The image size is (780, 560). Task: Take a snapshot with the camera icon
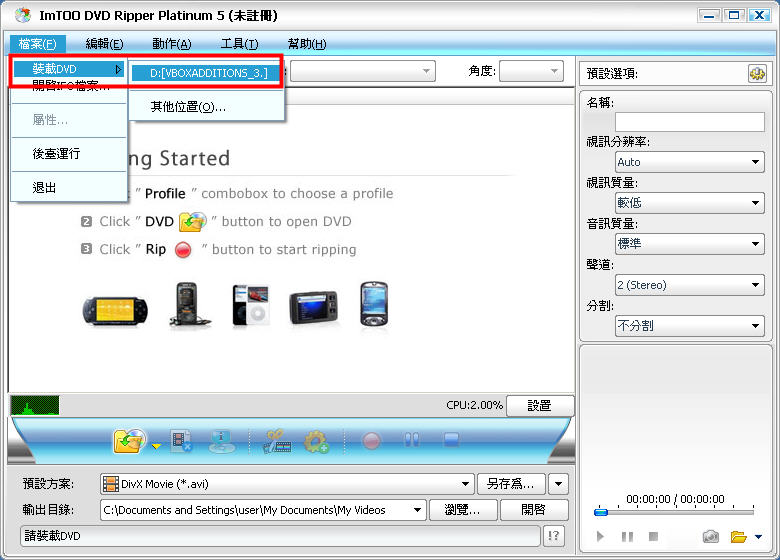[710, 537]
